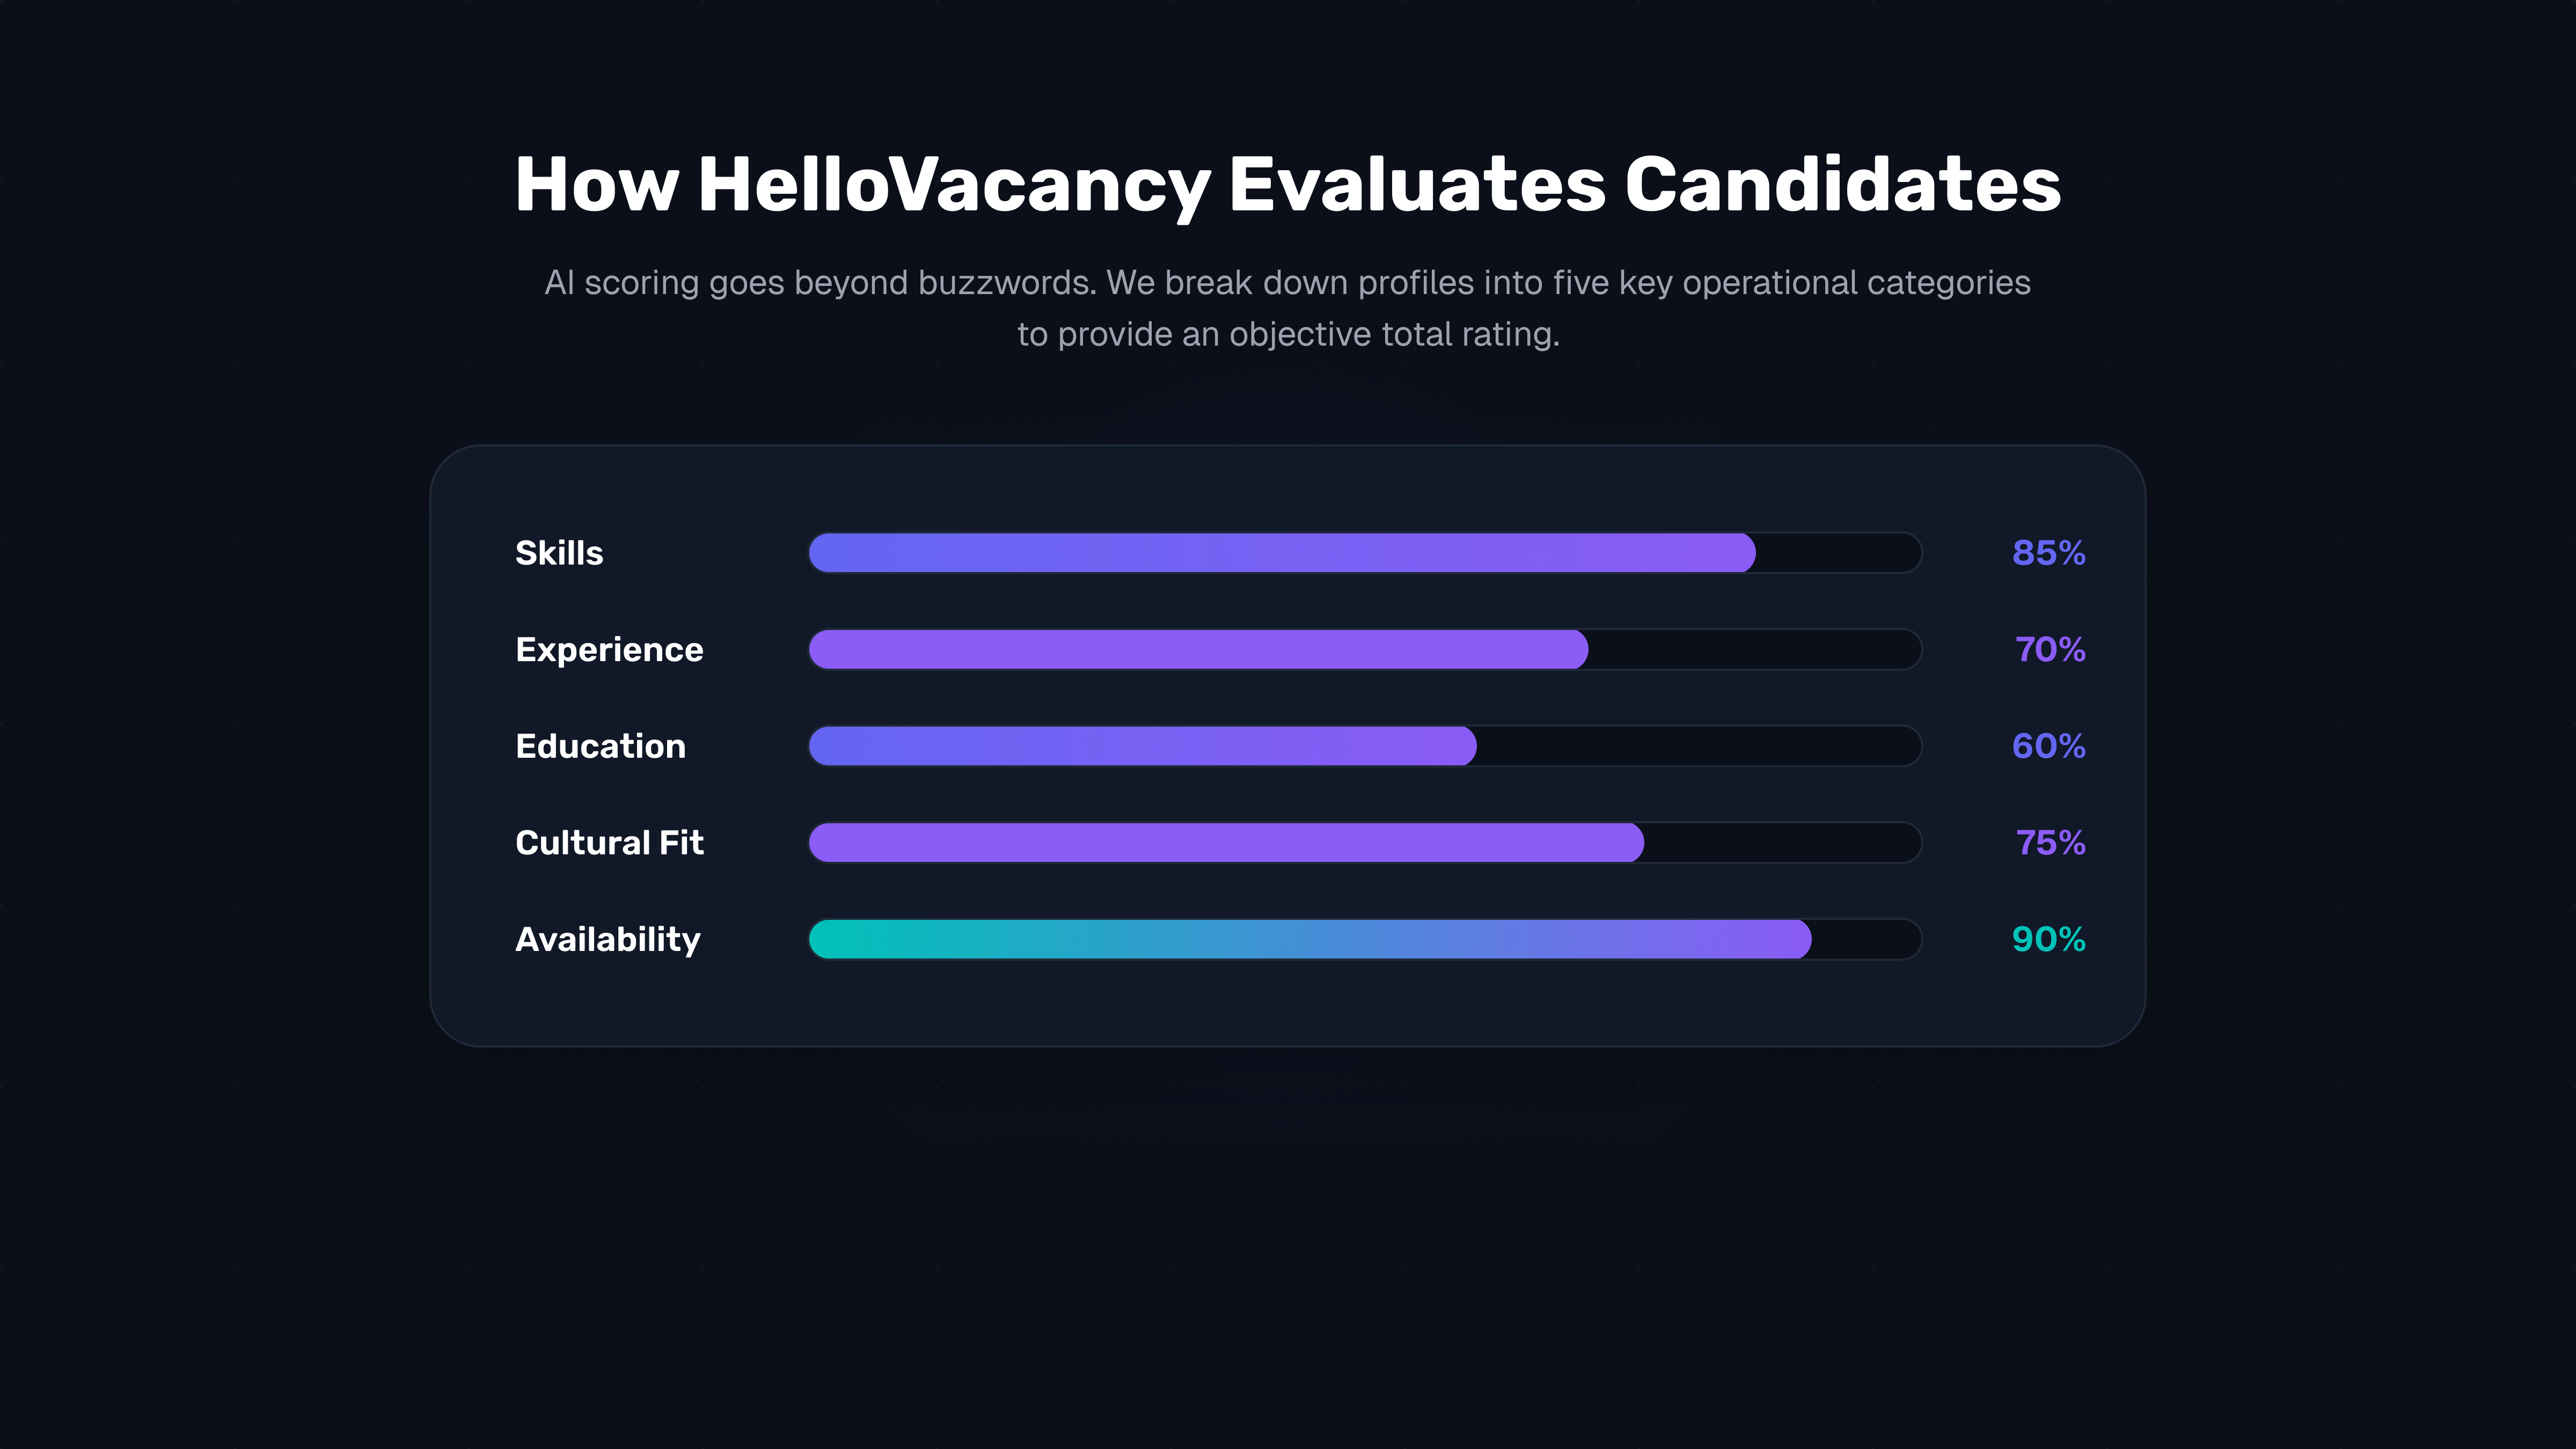The image size is (2576, 1449).
Task: Click the Availability progress bar
Action: pos(1364,939)
